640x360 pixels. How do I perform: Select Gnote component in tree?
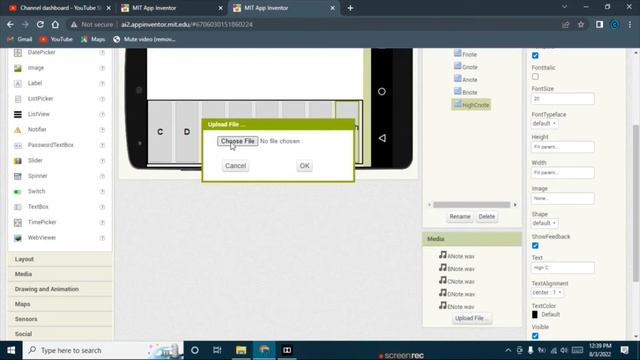coord(466,67)
